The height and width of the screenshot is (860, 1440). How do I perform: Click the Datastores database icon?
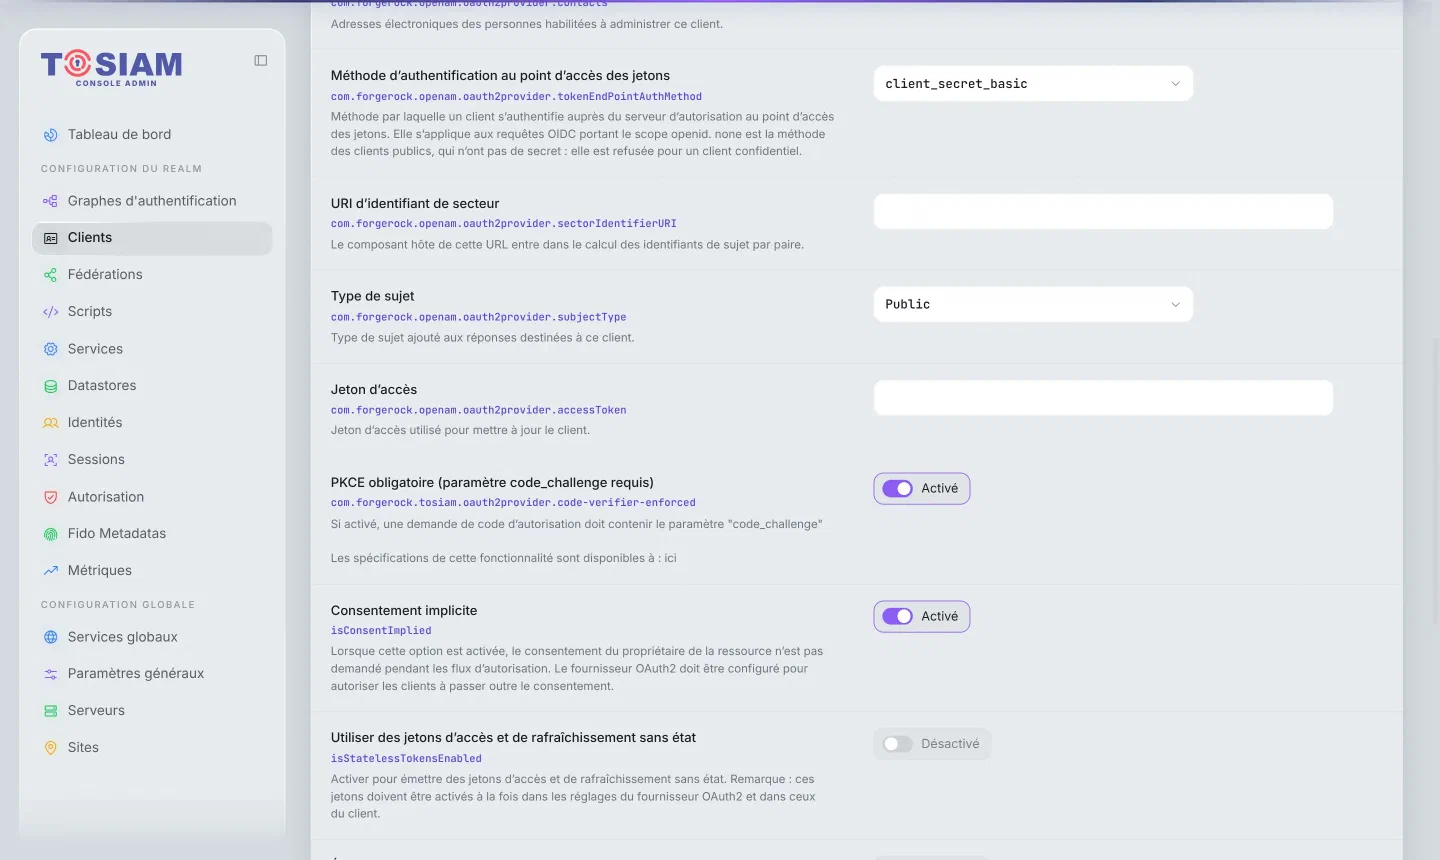(51, 386)
